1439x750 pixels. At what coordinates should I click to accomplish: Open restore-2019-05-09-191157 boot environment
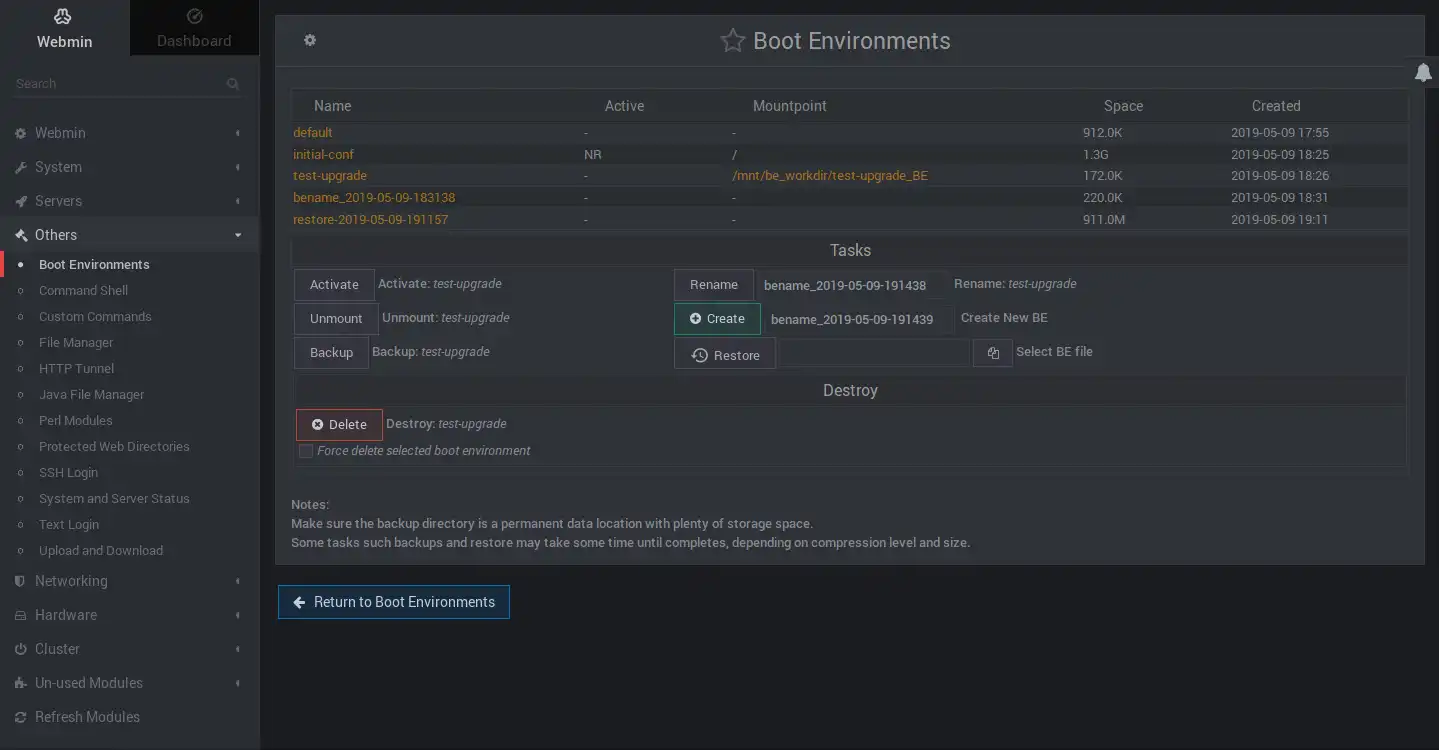click(x=370, y=219)
